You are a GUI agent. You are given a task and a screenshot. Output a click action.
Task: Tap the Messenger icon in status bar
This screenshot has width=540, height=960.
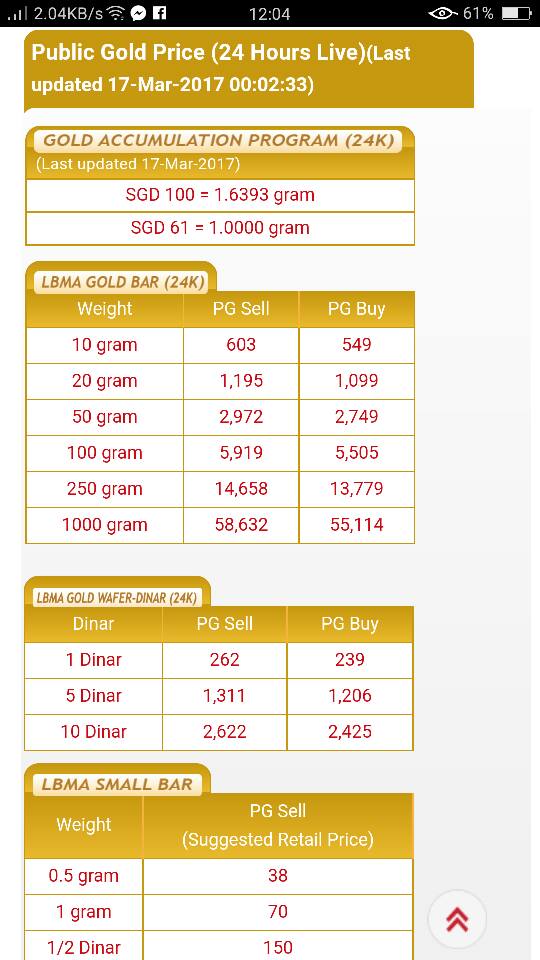pos(138,13)
